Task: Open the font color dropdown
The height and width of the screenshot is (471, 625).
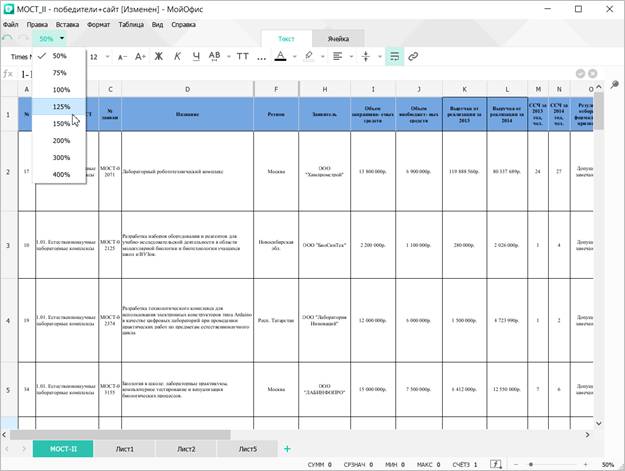Action: (x=295, y=56)
